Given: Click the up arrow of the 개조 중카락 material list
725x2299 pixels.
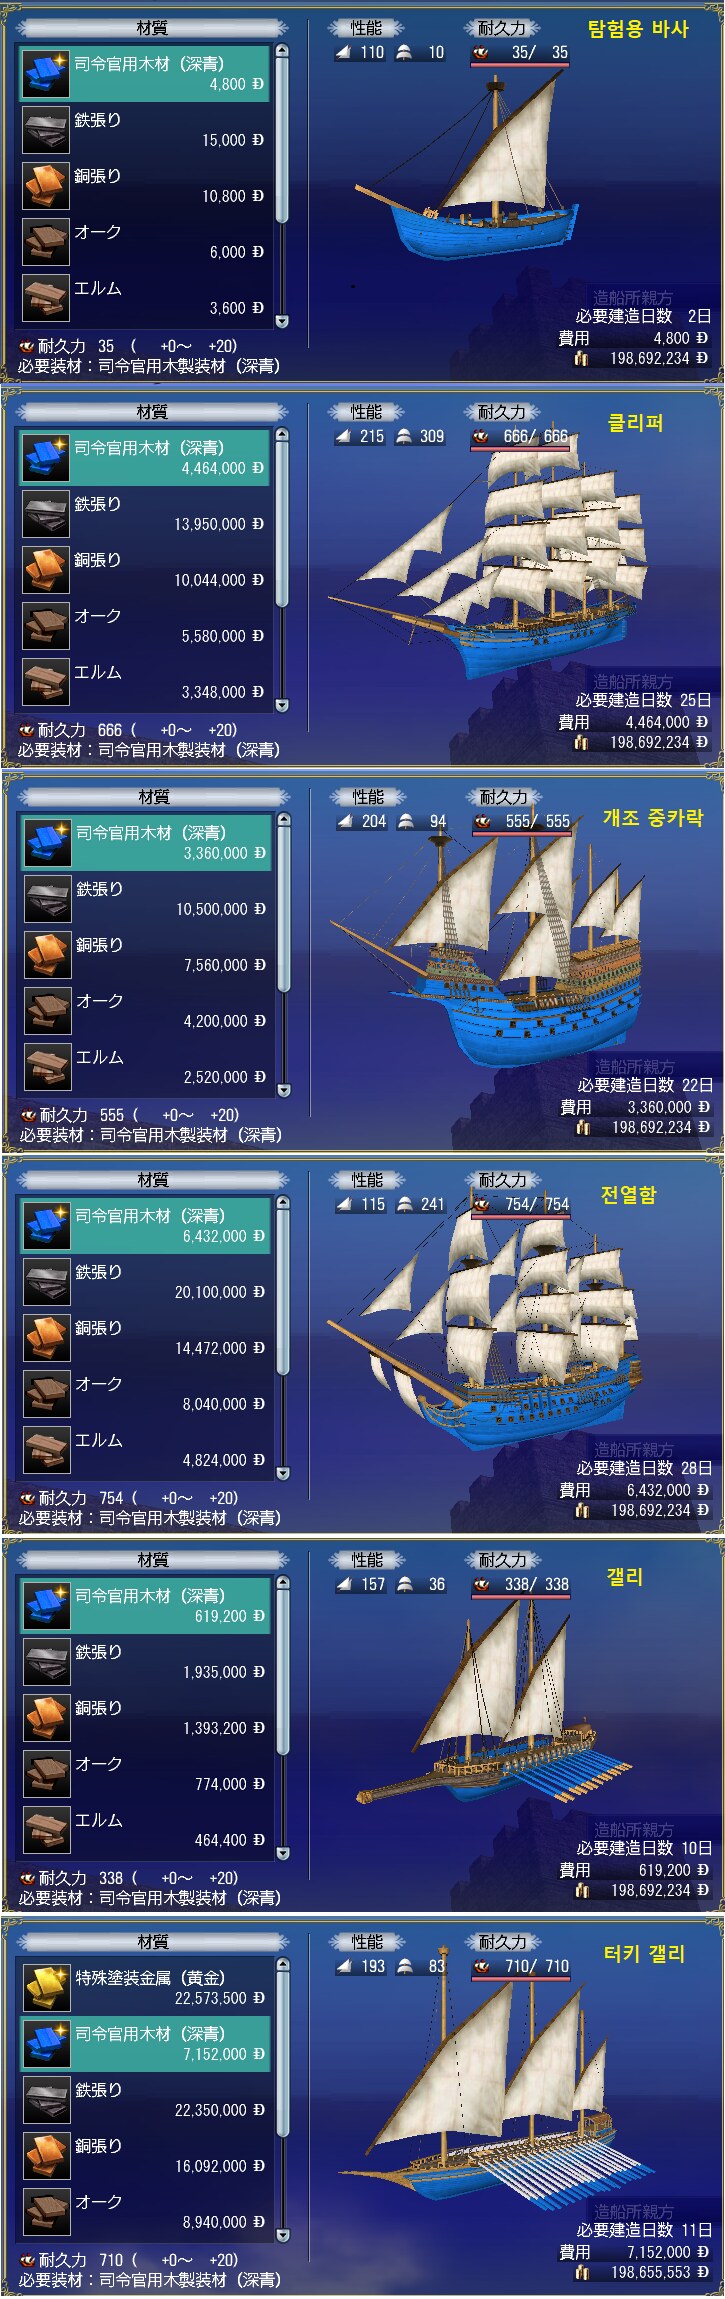Looking at the screenshot, I should pos(284,820).
